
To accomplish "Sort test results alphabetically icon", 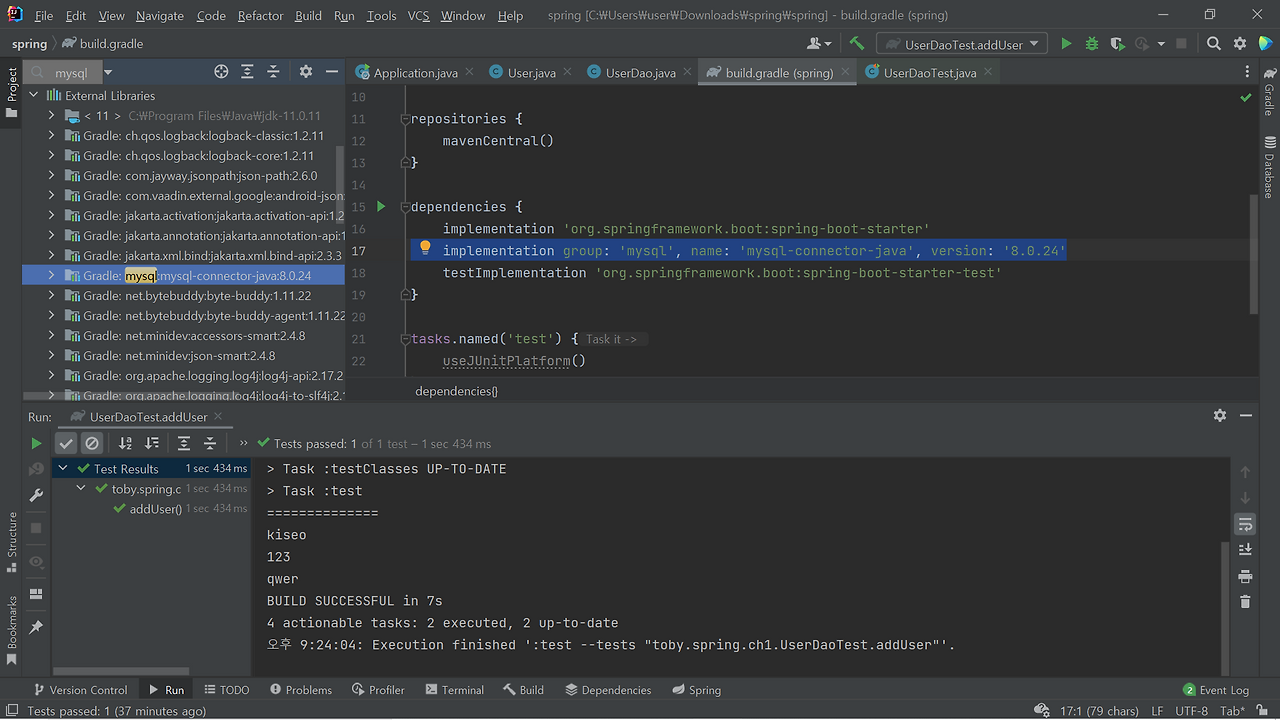I will tap(125, 443).
